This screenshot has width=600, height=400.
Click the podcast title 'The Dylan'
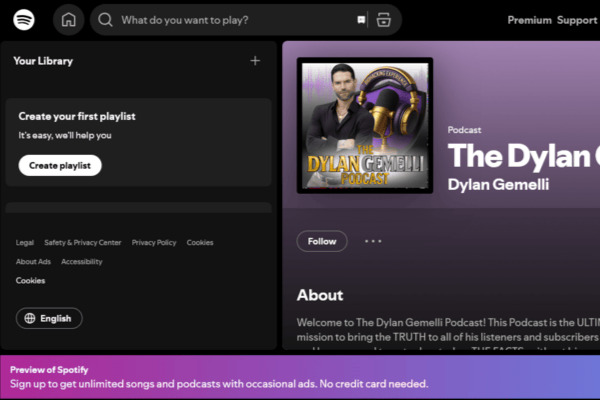(523, 156)
